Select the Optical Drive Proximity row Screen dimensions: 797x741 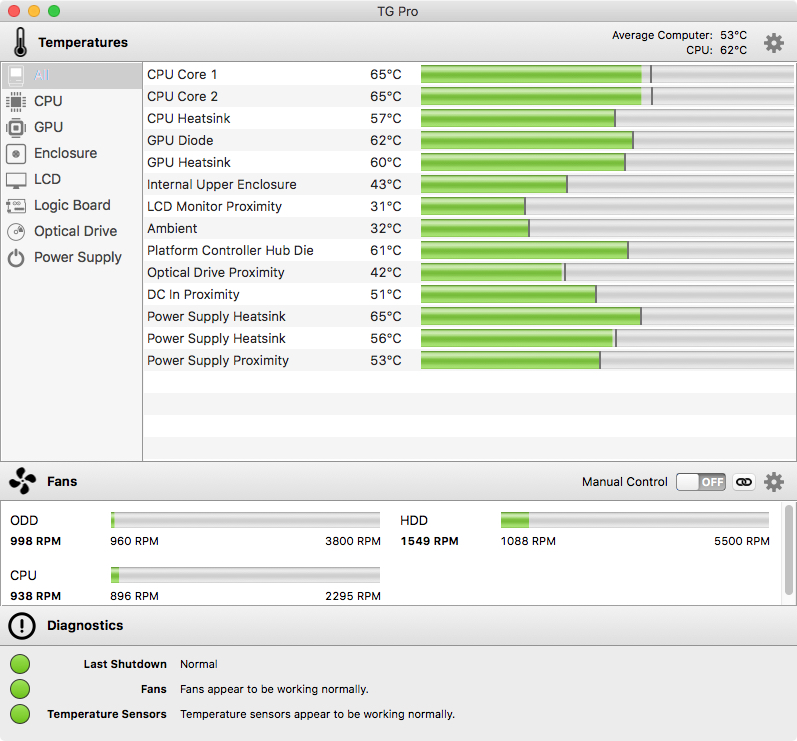[469, 272]
